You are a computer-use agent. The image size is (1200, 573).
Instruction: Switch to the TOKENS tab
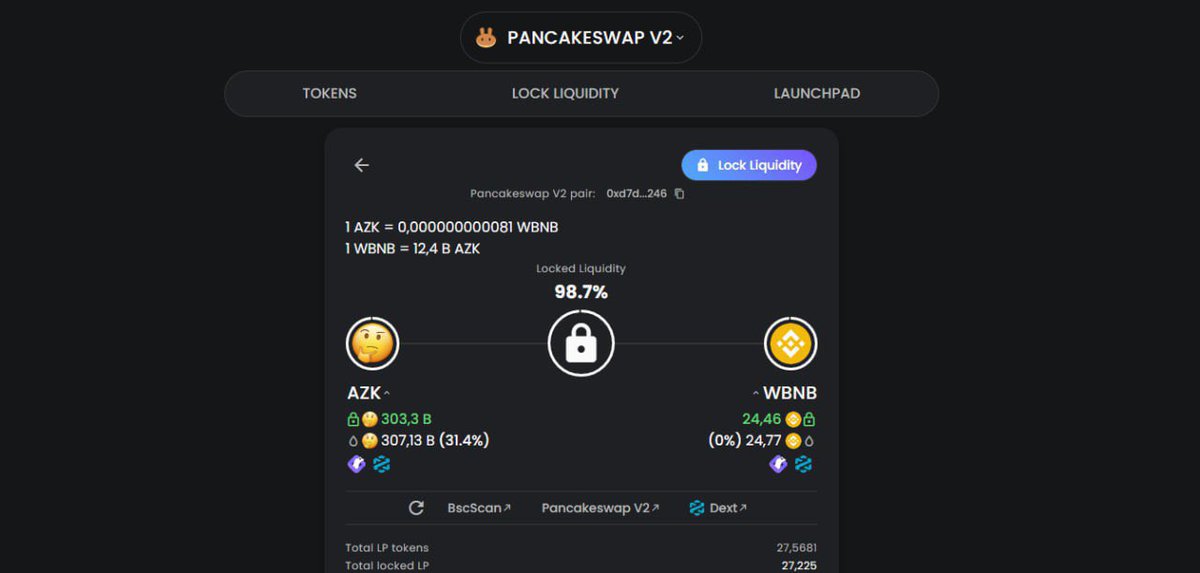pyautogui.click(x=330, y=93)
